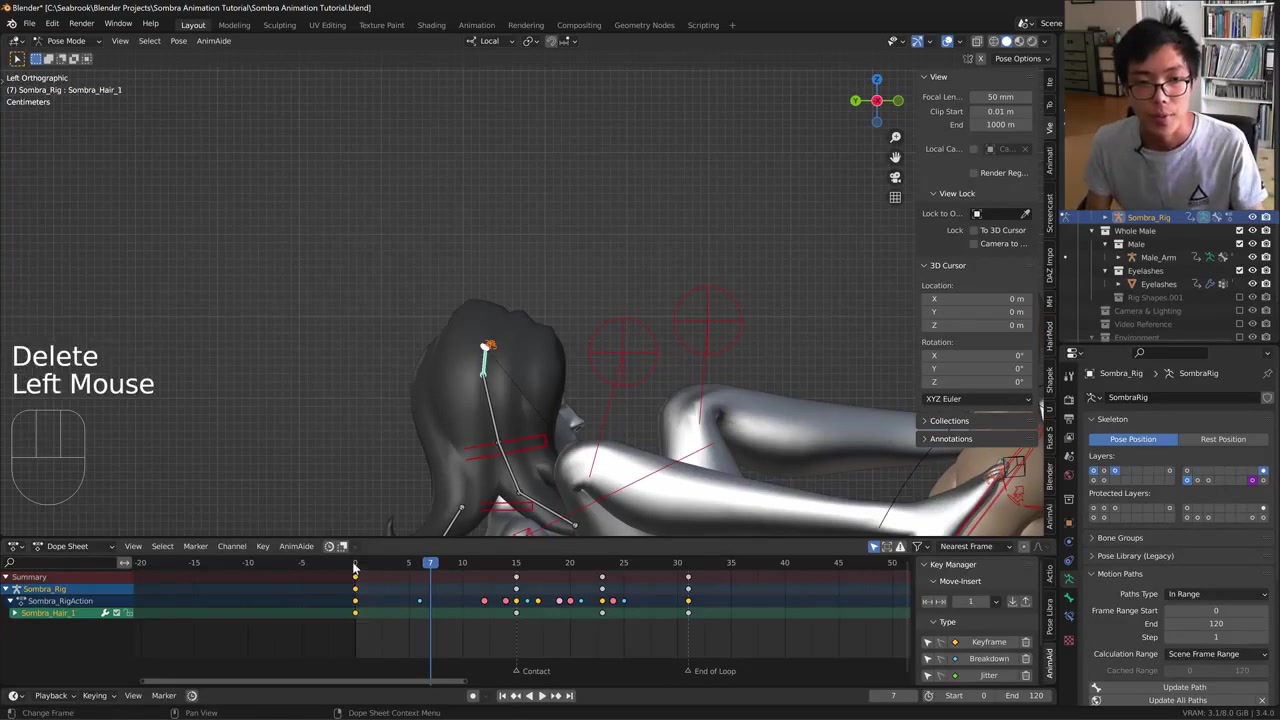The height and width of the screenshot is (720, 1280).
Task: Click the eyedropper next to Lock to Object
Action: tap(1025, 214)
